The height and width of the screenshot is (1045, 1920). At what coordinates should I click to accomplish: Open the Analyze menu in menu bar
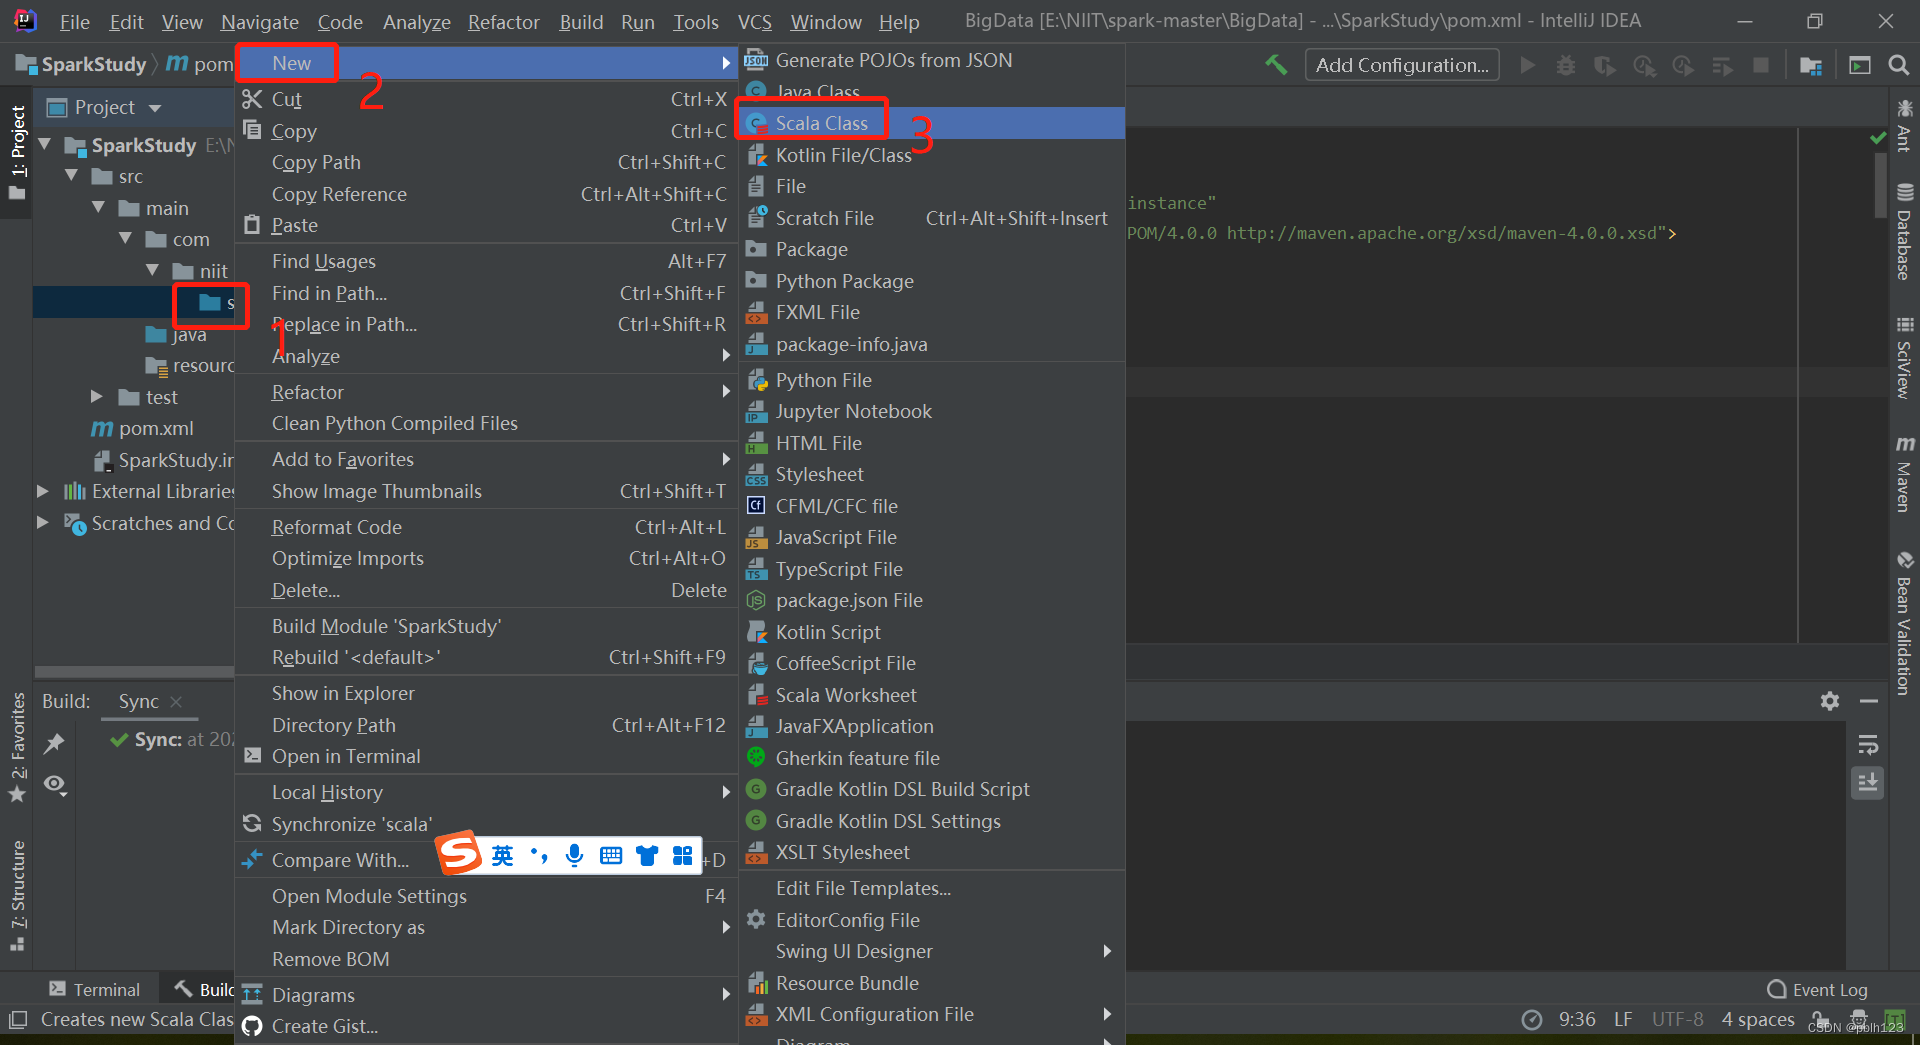point(416,21)
